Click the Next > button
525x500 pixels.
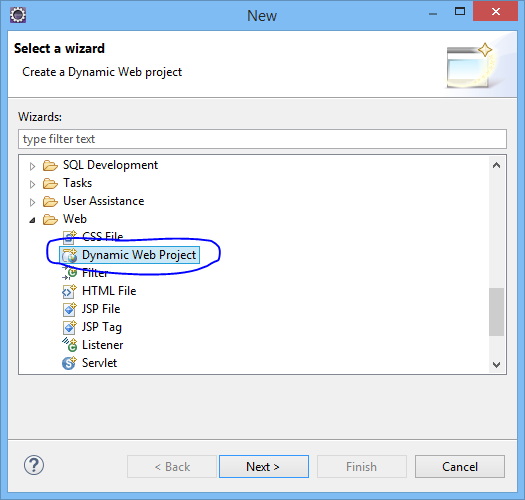click(264, 467)
